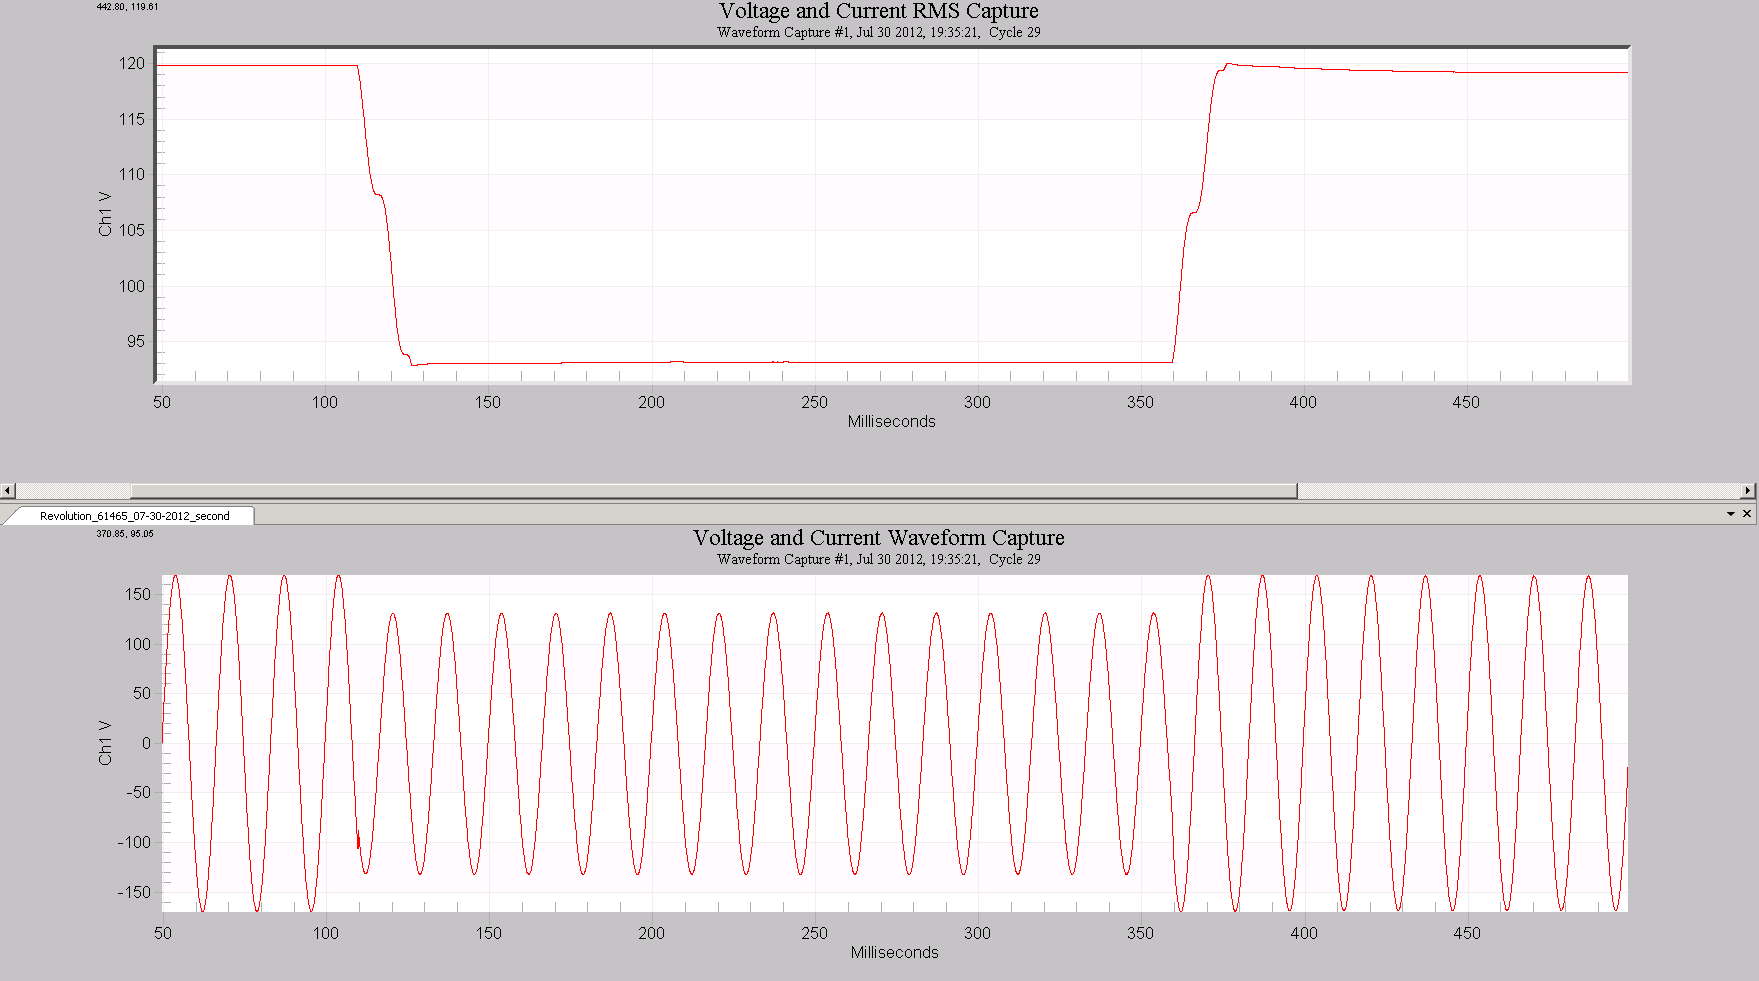Image resolution: width=1759 pixels, height=981 pixels.
Task: Click the close X beside the tab bar
Action: pos(1749,514)
